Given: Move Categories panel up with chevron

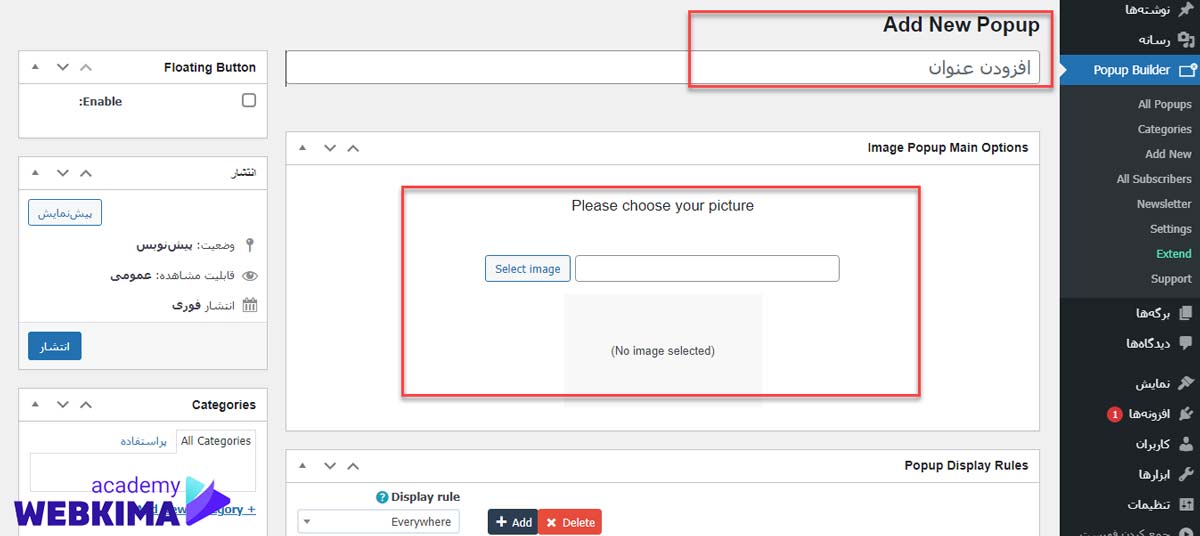Looking at the screenshot, I should (x=85, y=405).
